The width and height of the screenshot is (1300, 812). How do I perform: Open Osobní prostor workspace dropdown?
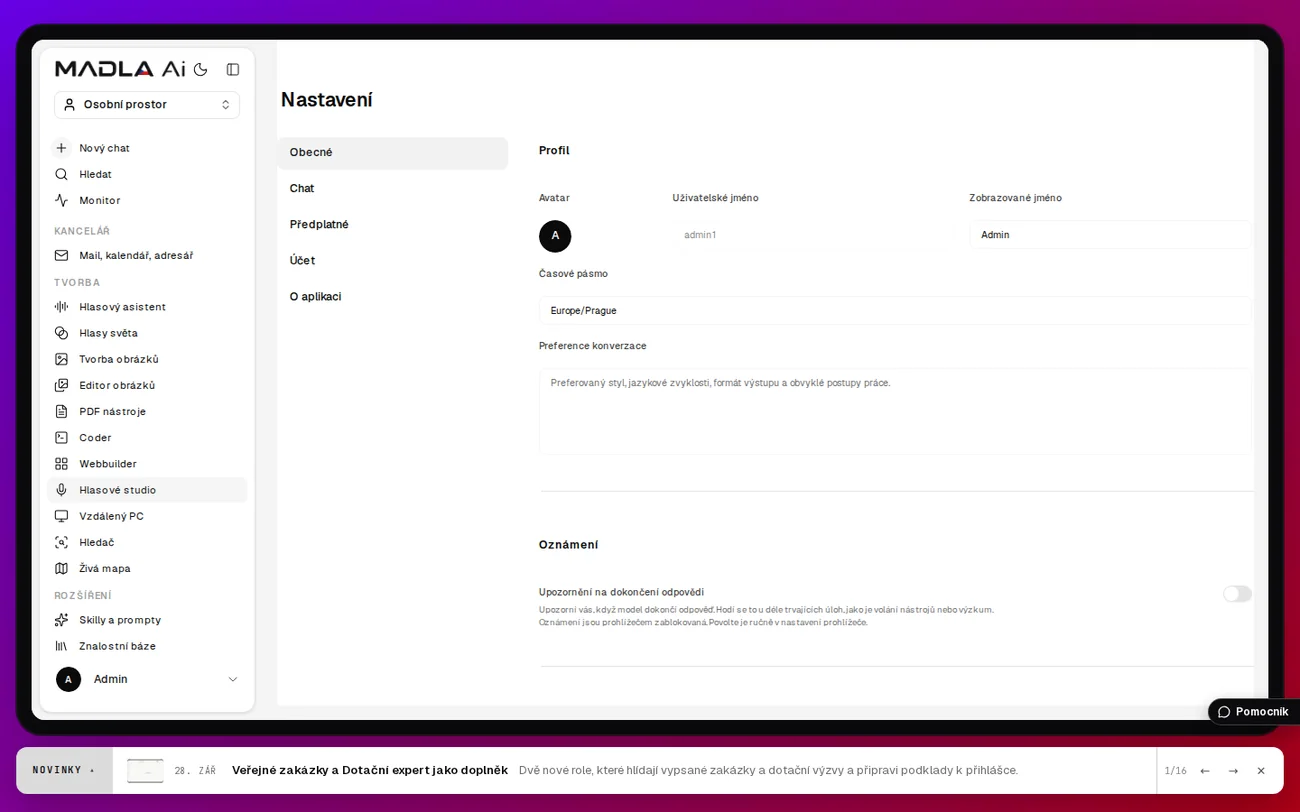pos(147,104)
